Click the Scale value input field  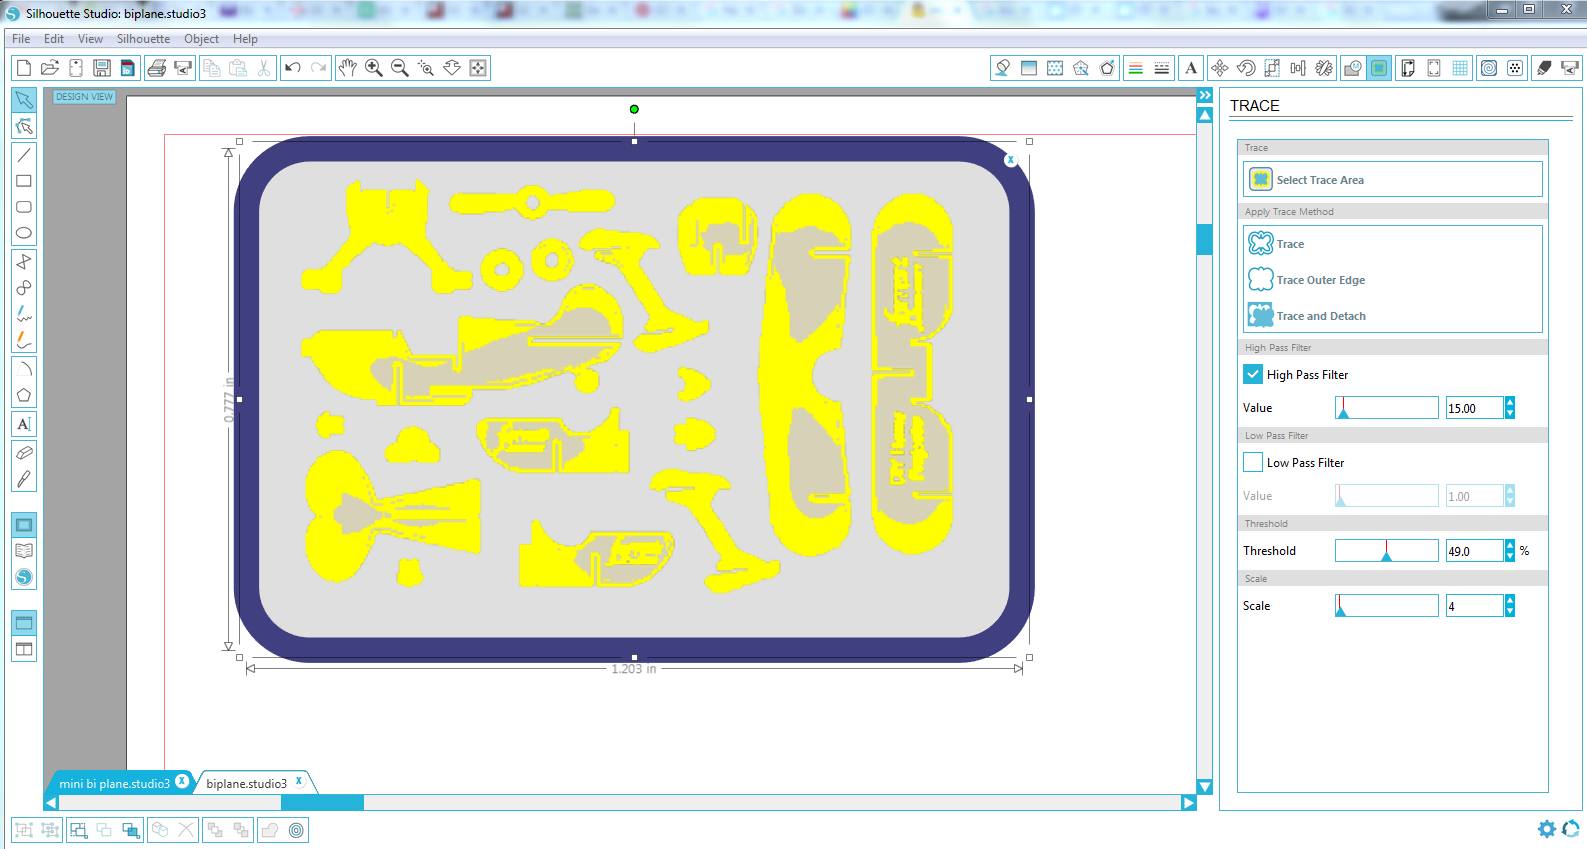pos(1474,606)
